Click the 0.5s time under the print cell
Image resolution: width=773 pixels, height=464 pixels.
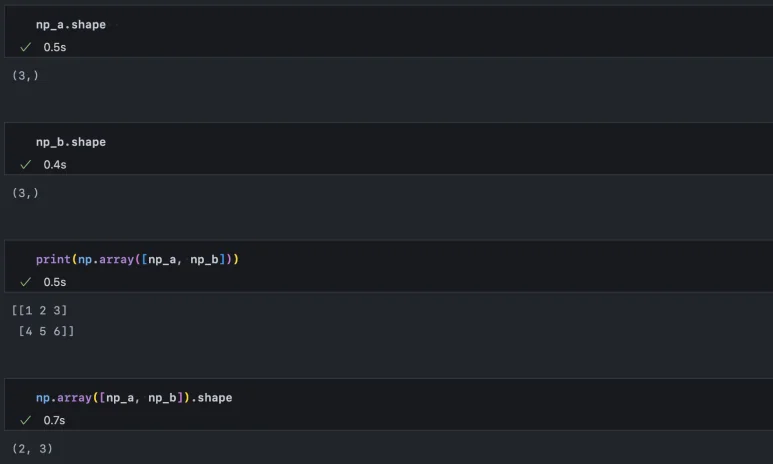tap(54, 282)
